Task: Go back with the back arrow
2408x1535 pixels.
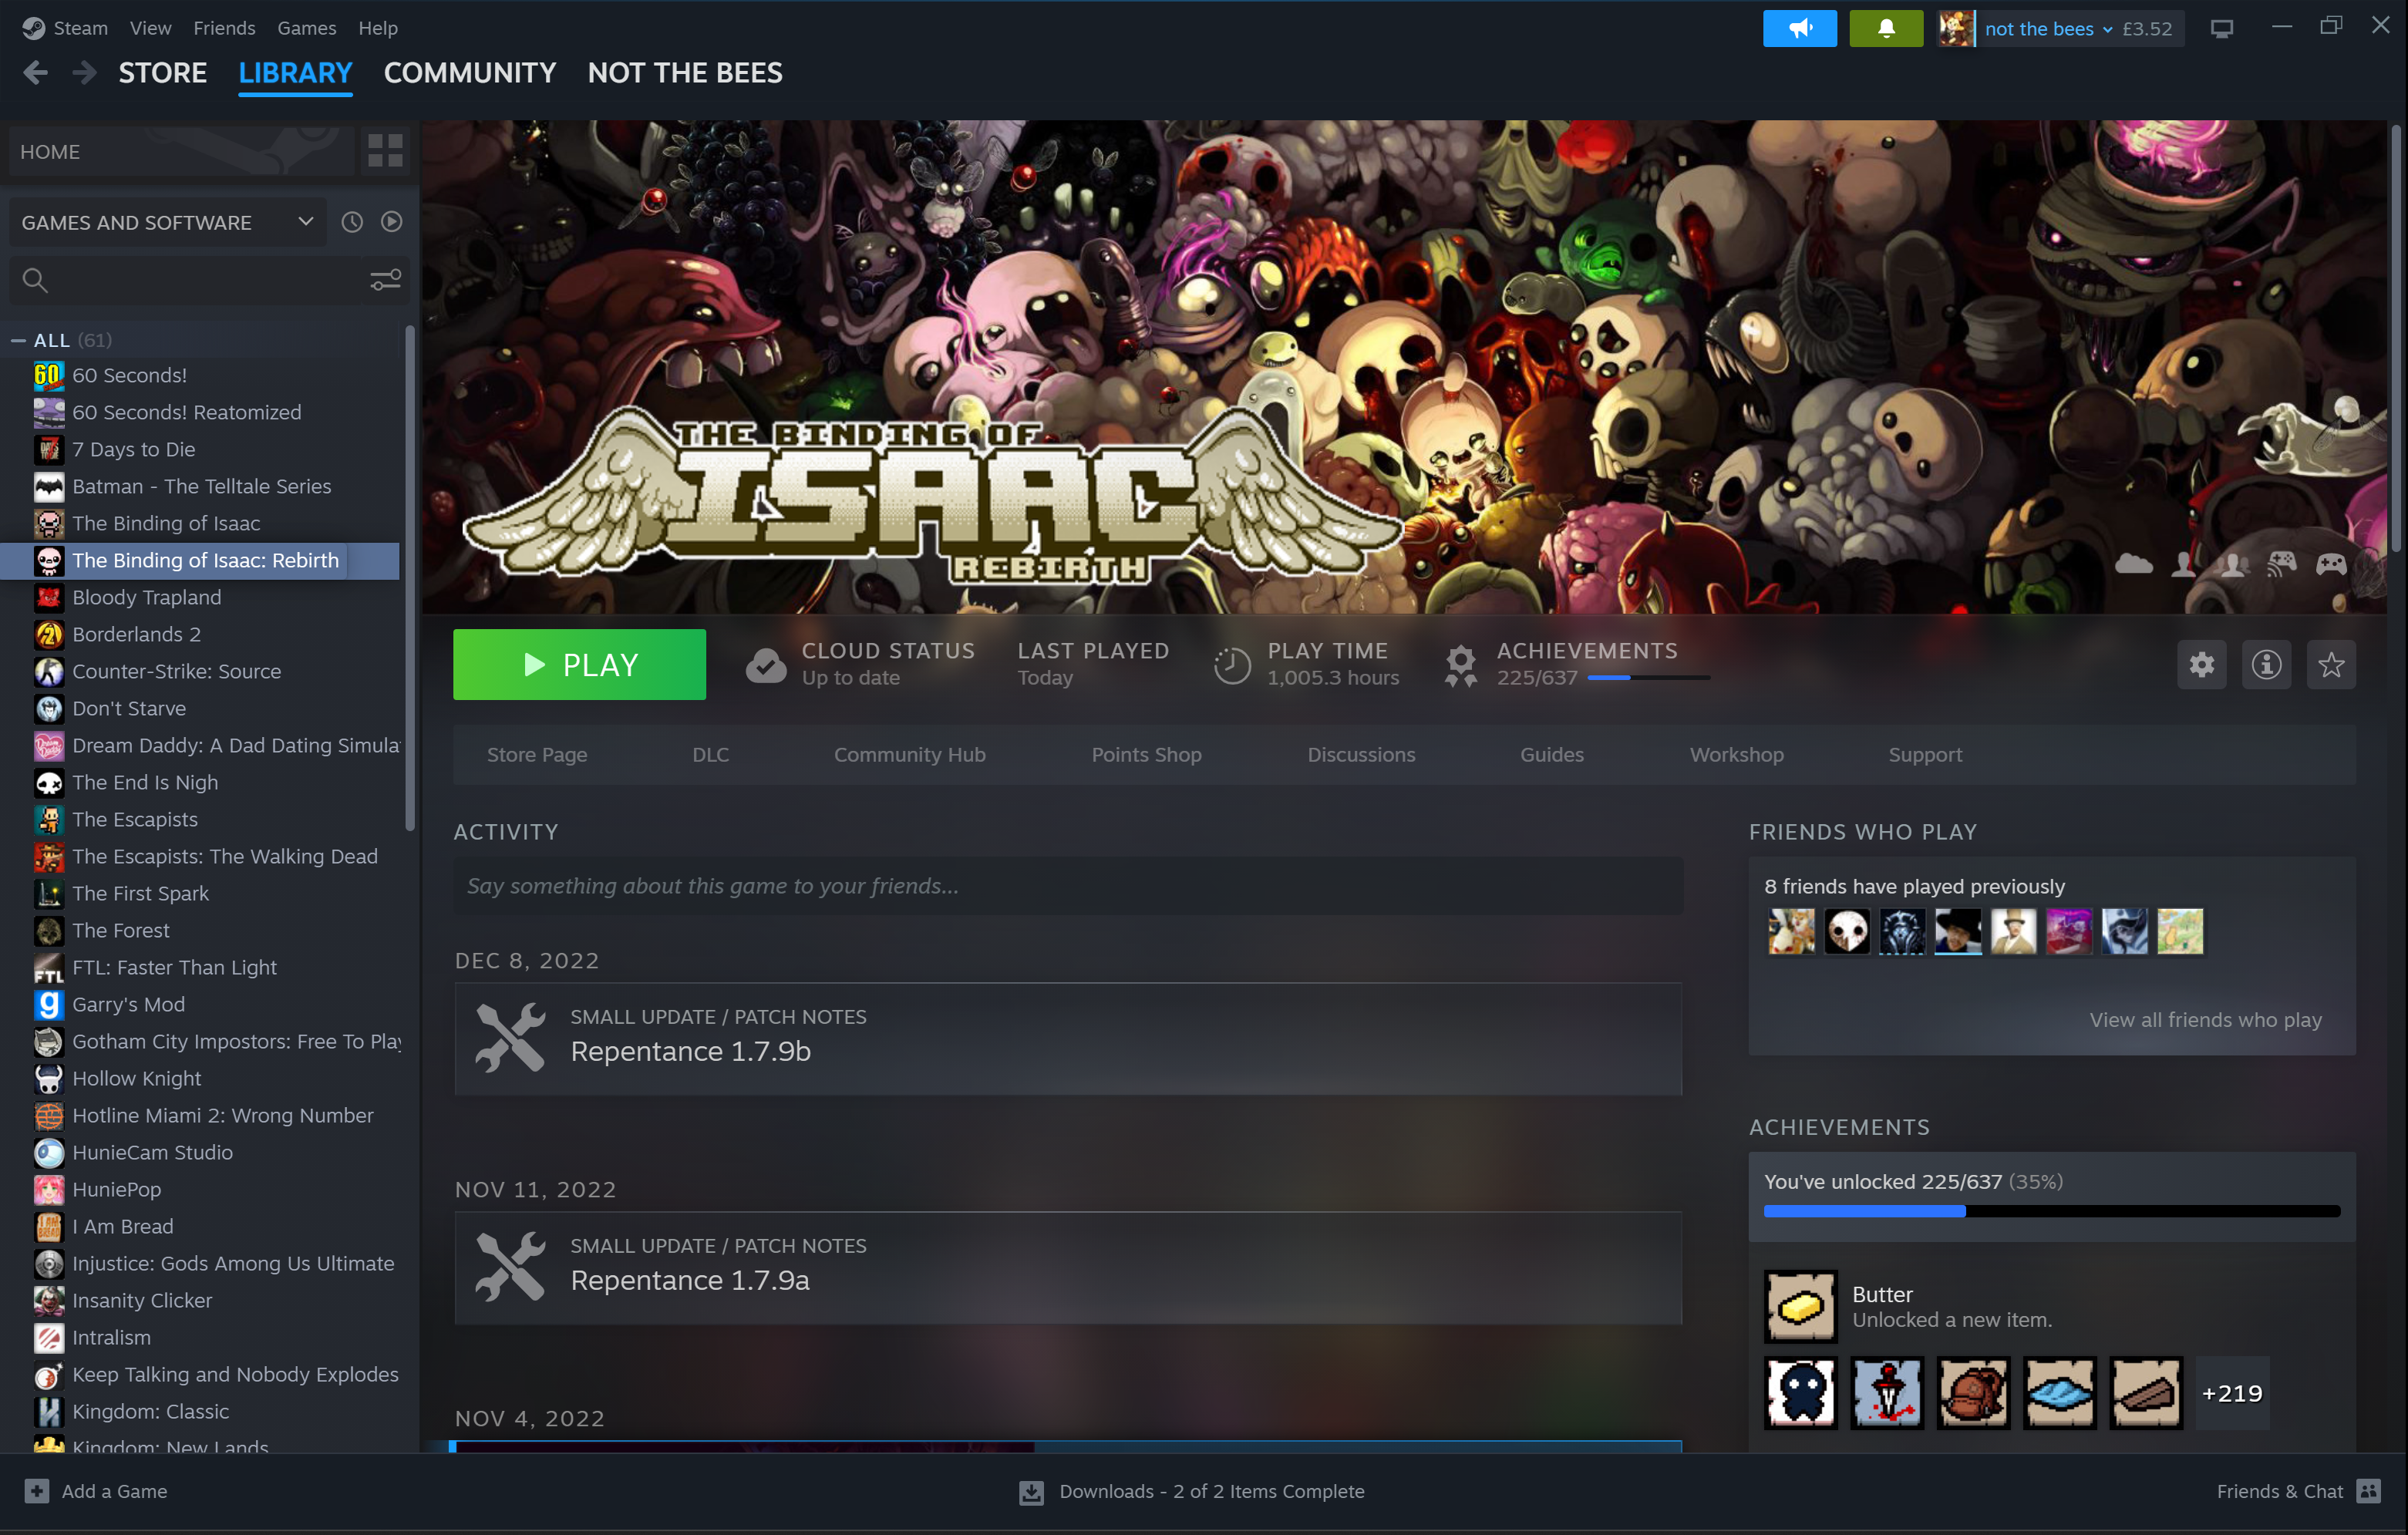Action: coord(36,73)
